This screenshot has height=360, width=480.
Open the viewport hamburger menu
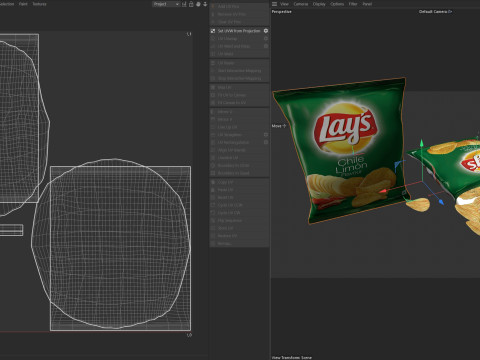[x=274, y=4]
